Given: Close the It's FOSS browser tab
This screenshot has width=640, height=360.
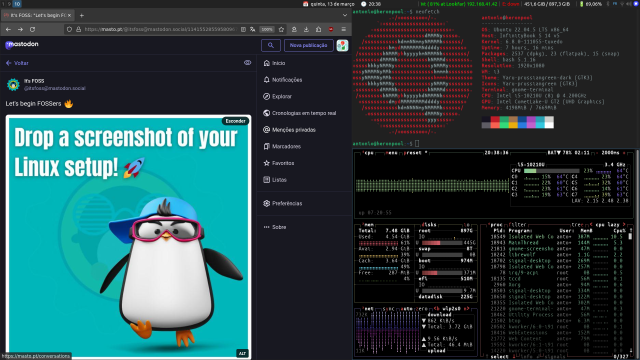Looking at the screenshot, I should tap(69, 15).
